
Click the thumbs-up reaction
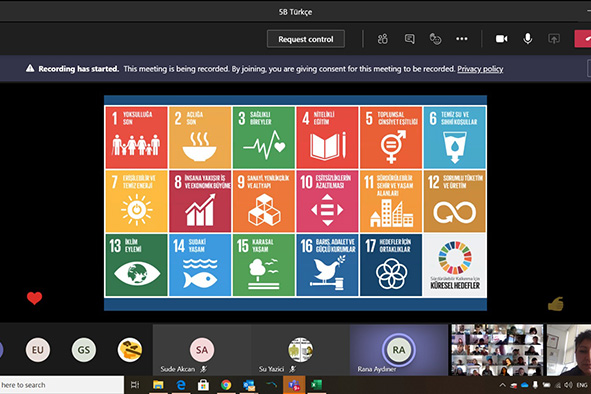point(556,304)
